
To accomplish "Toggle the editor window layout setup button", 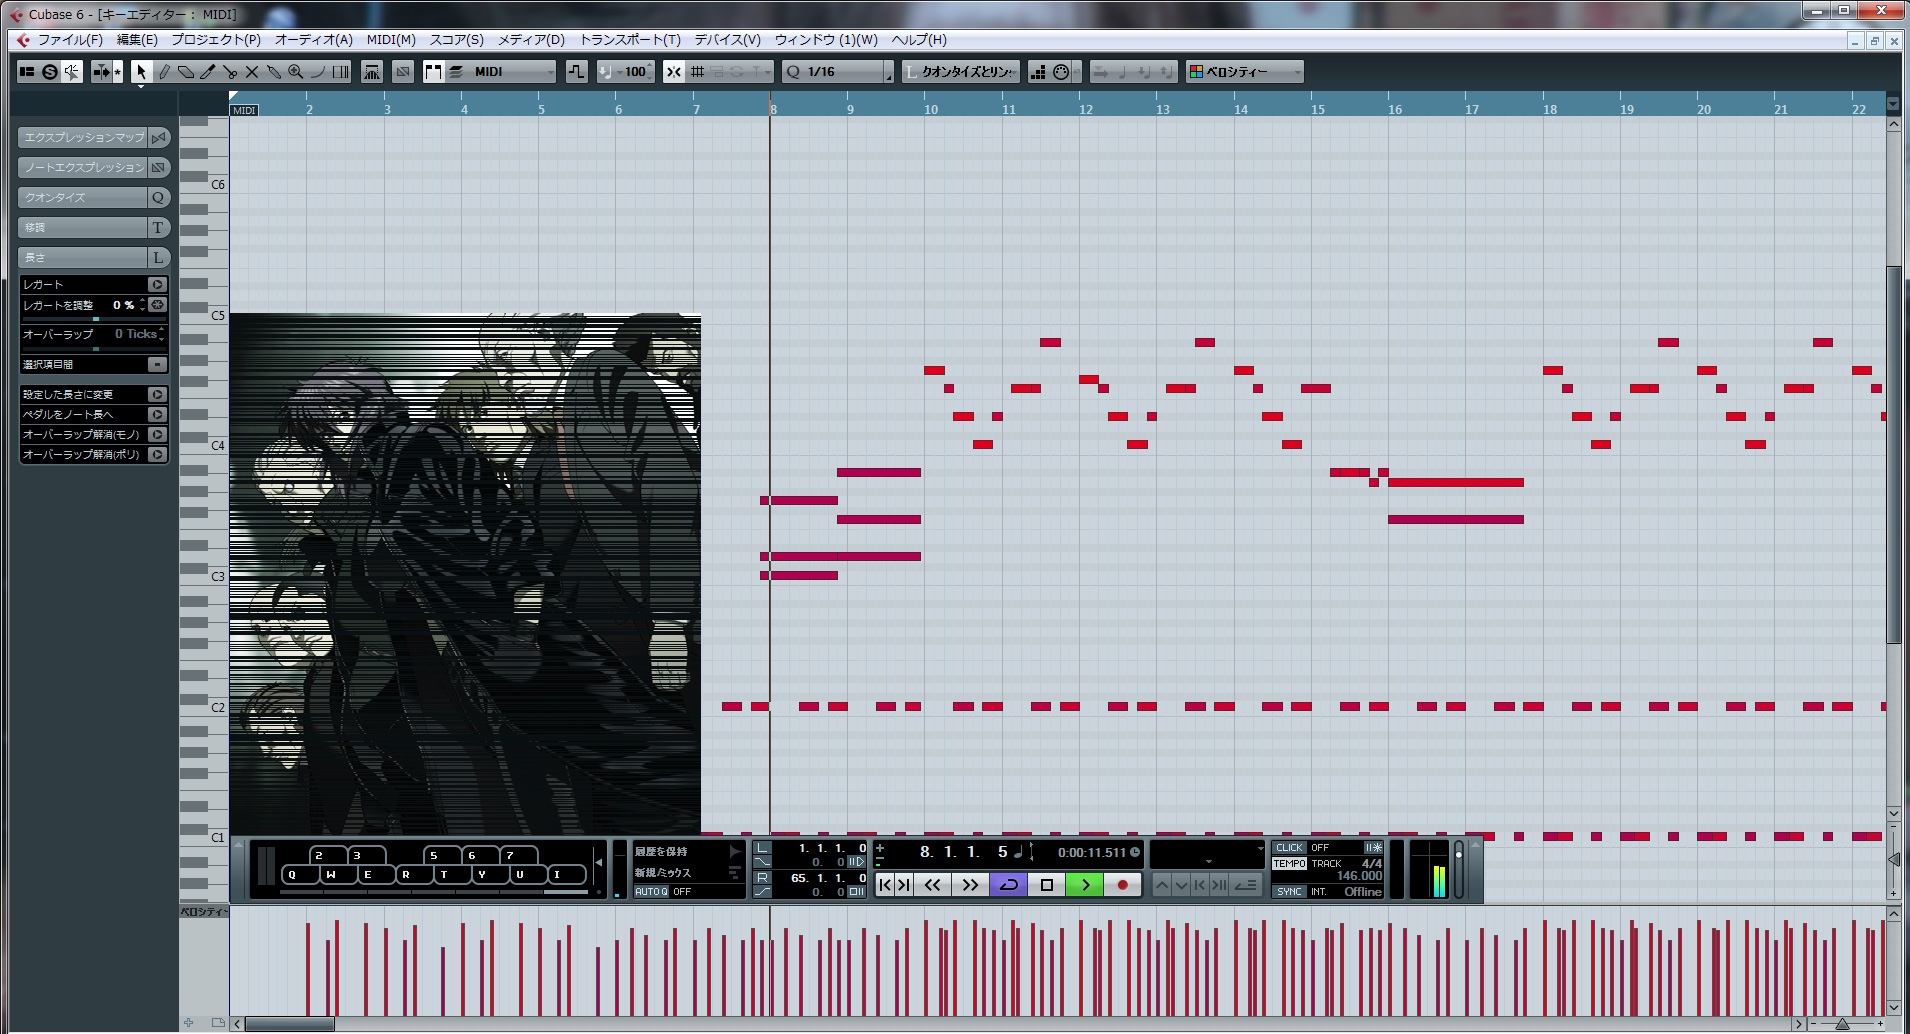I will click(x=27, y=72).
